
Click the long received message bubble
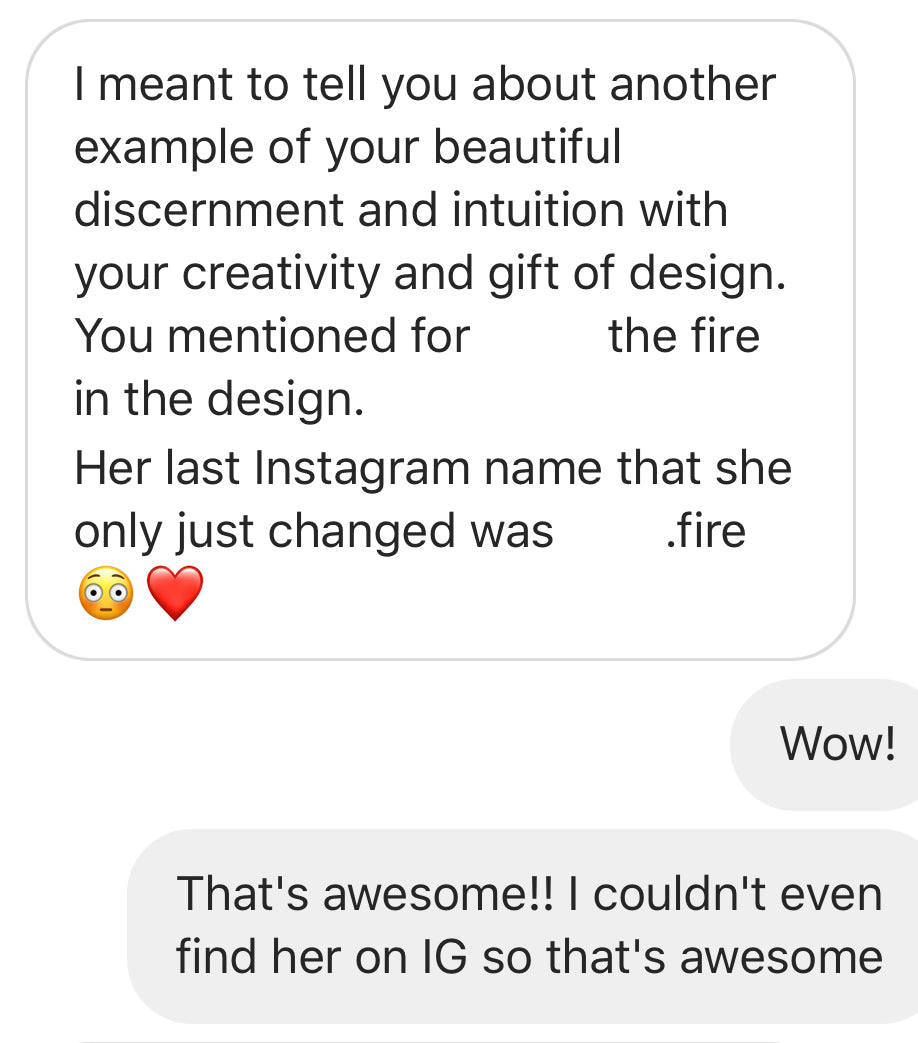coord(440,340)
